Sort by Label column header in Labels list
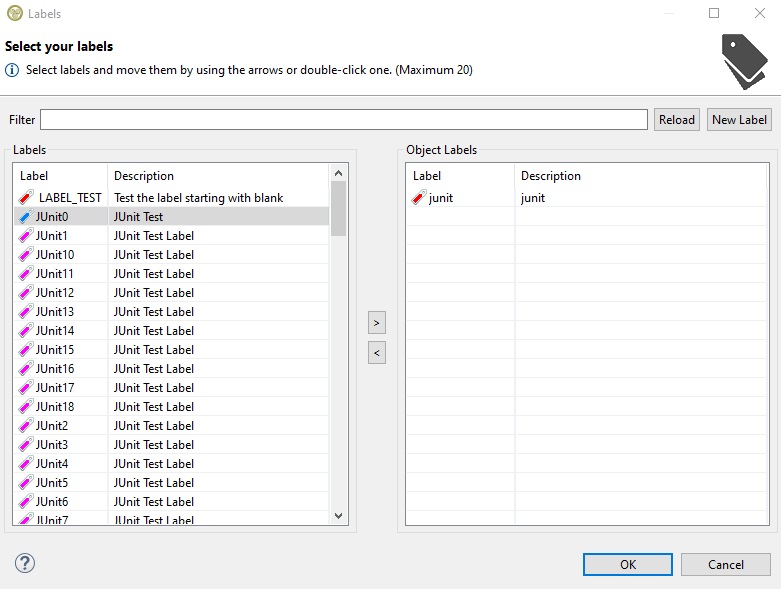 (x=58, y=176)
